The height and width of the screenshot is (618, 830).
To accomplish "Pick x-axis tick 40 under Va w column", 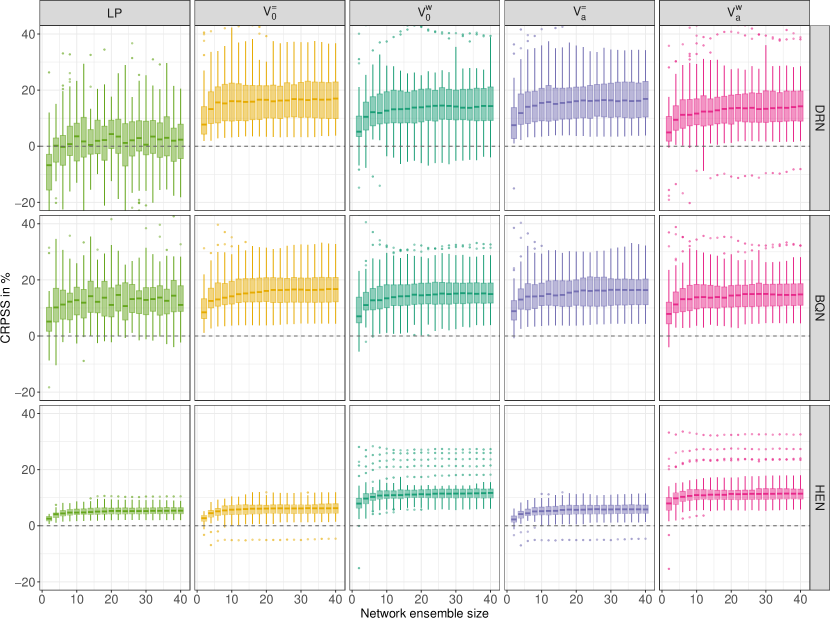I will 800,599.
